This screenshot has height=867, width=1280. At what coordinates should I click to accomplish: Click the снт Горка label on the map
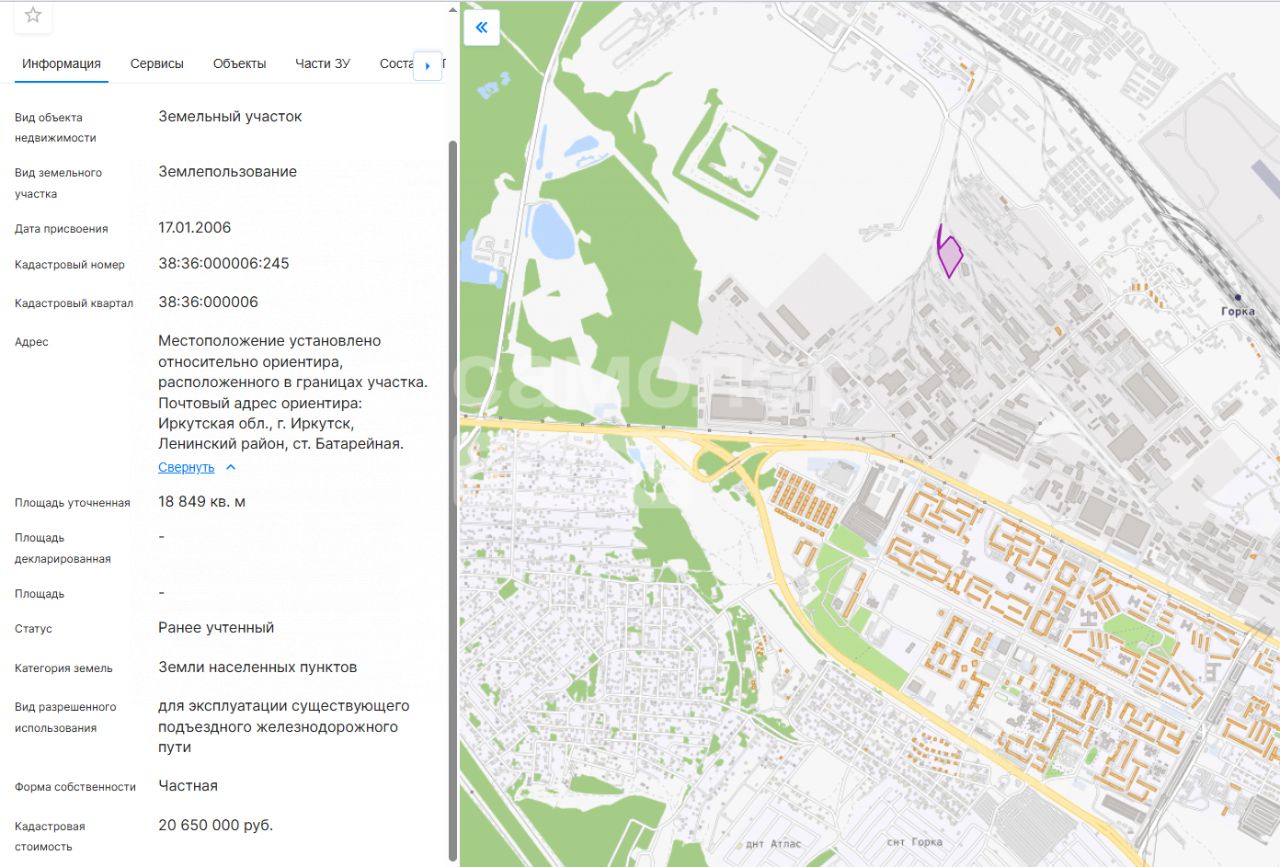click(917, 844)
